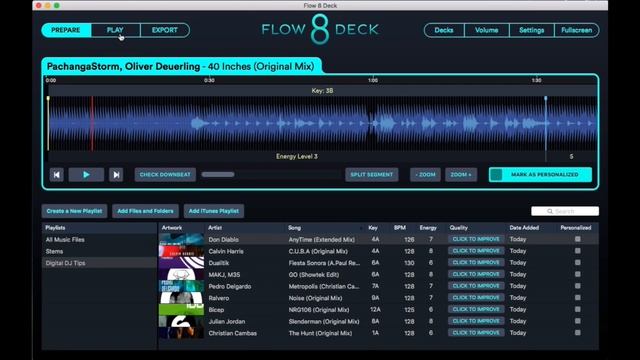Skip to previous track button
The height and width of the screenshot is (360, 640).
click(56, 175)
